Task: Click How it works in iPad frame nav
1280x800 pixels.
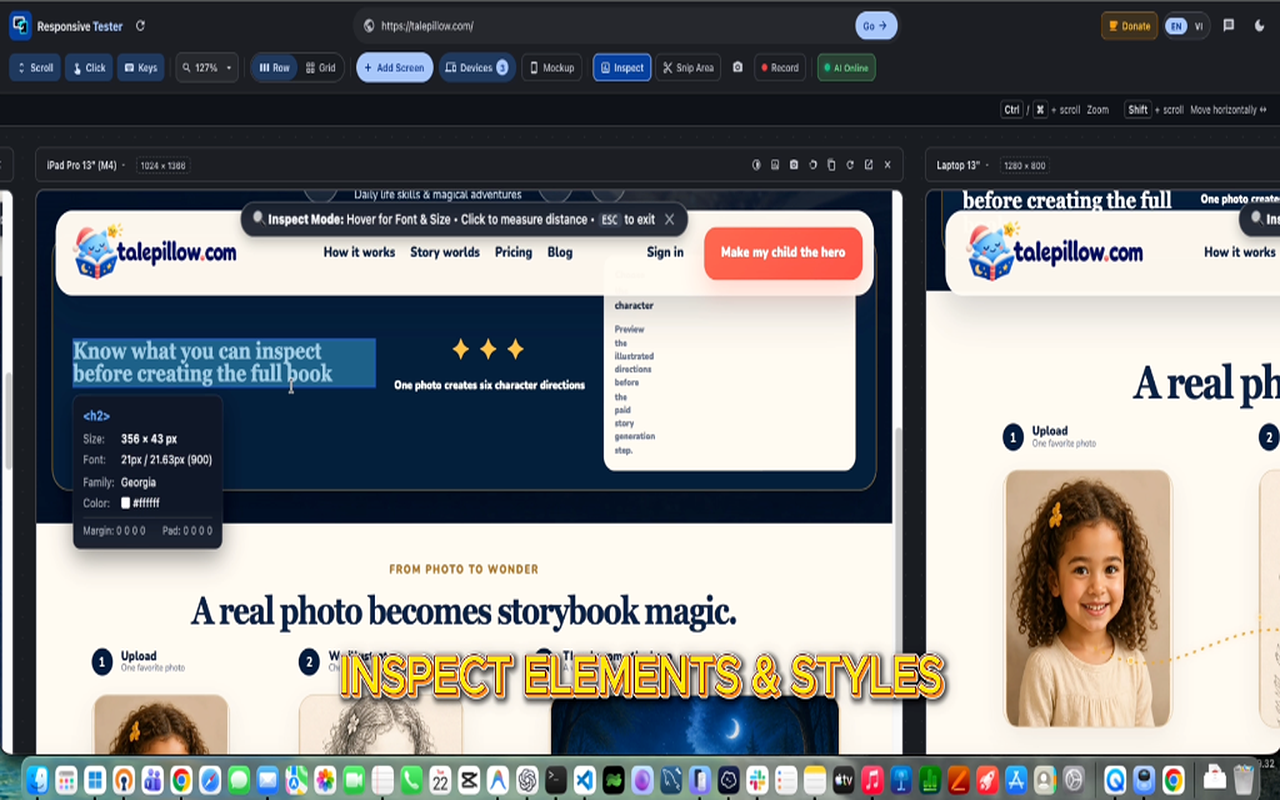Action: pos(359,252)
